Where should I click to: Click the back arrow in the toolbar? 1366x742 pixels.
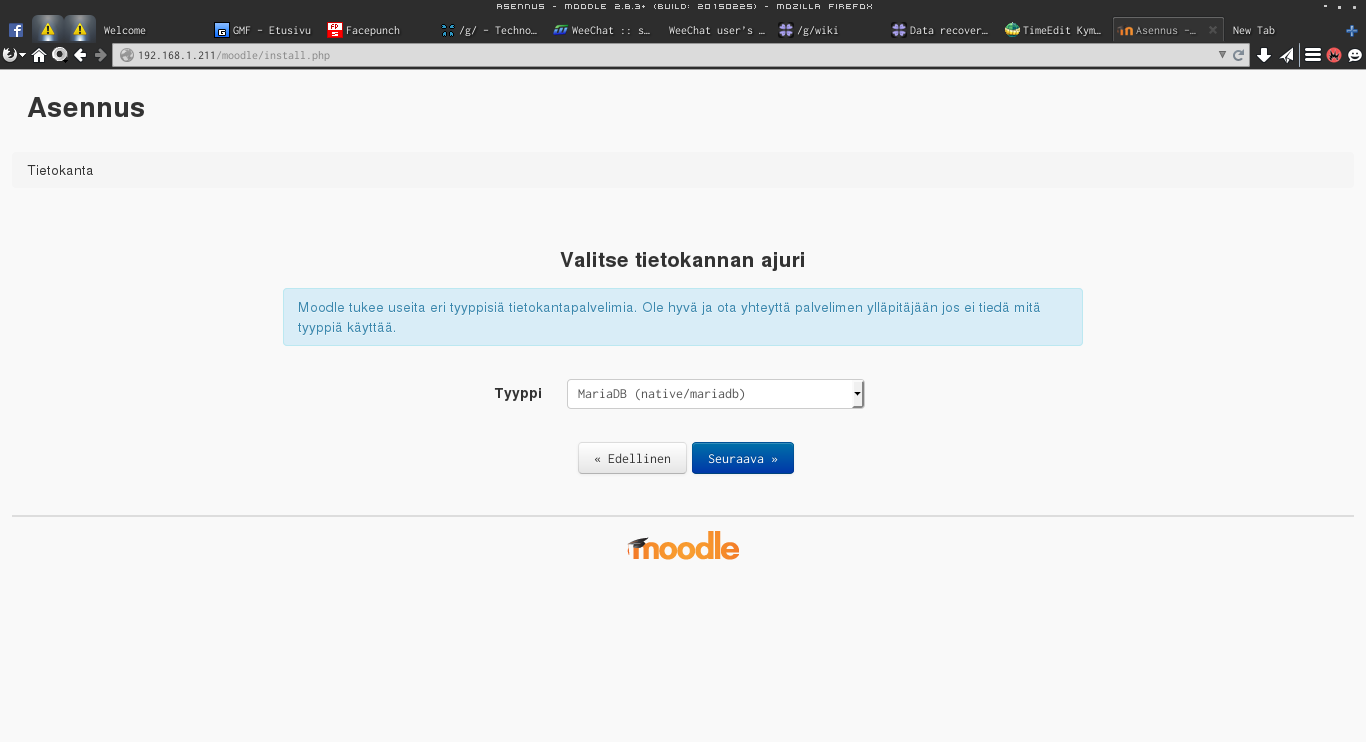pos(80,55)
